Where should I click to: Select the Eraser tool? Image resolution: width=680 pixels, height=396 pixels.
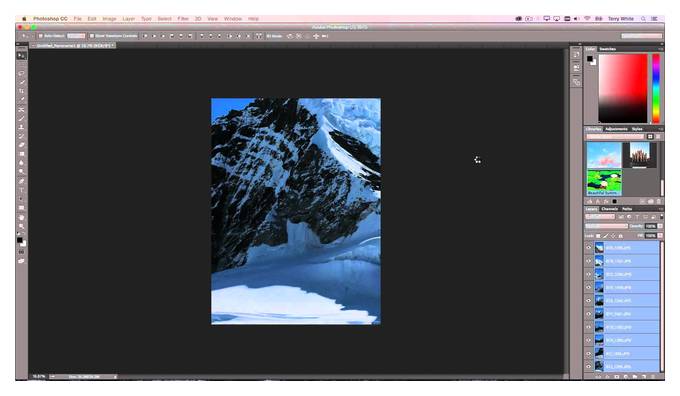pyautogui.click(x=21, y=145)
